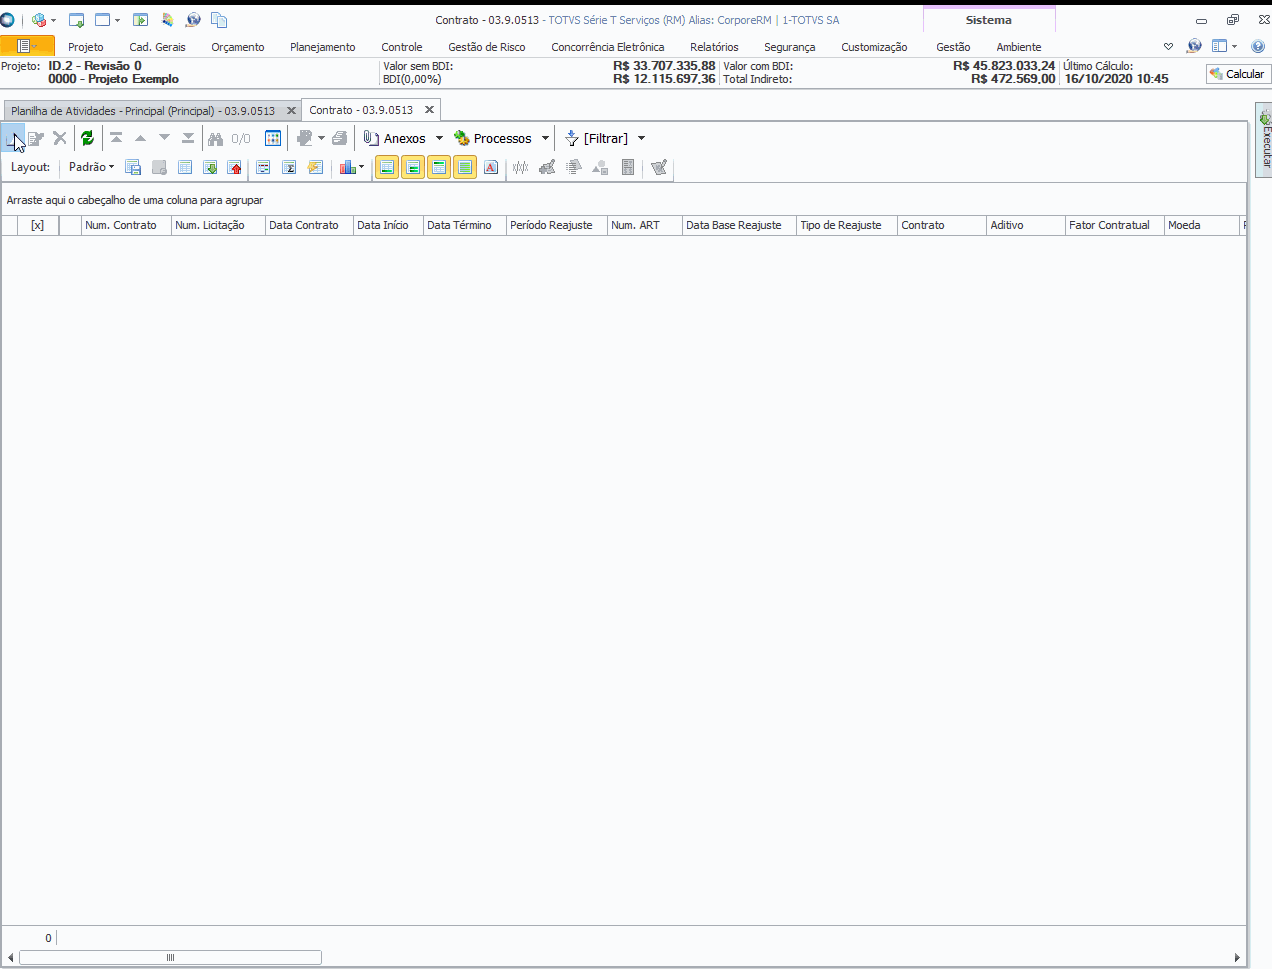
Task: Toggle the first highlighted grid view button
Action: click(x=387, y=168)
